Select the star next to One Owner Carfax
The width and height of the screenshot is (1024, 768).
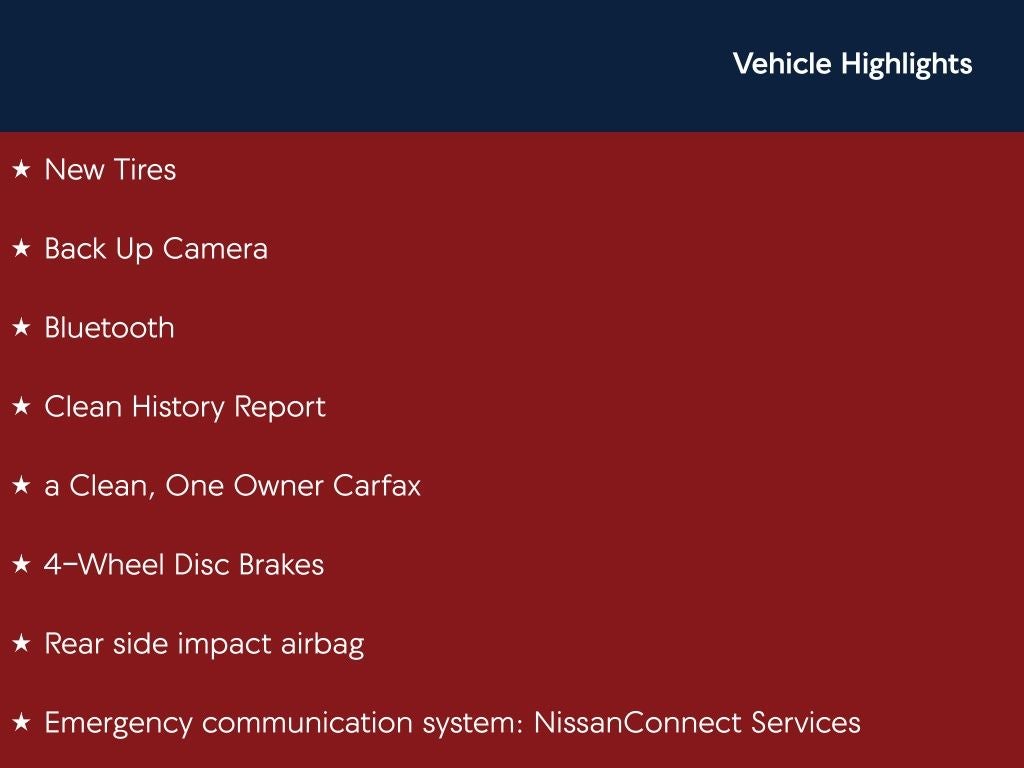point(21,486)
